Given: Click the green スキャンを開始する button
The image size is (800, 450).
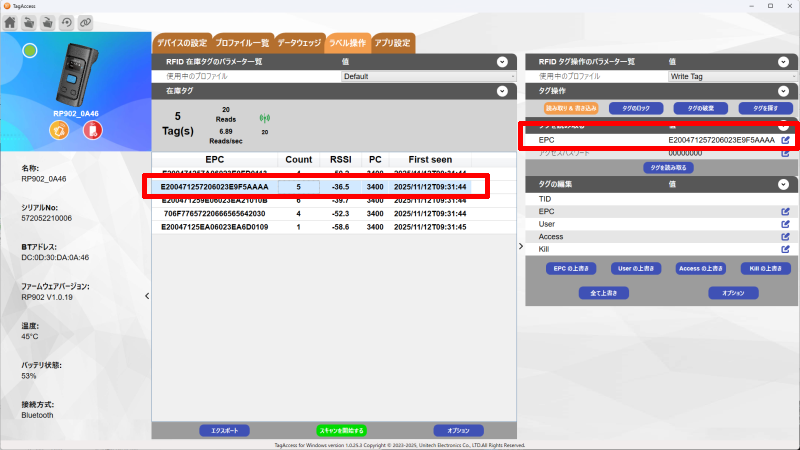Looking at the screenshot, I should pos(341,430).
